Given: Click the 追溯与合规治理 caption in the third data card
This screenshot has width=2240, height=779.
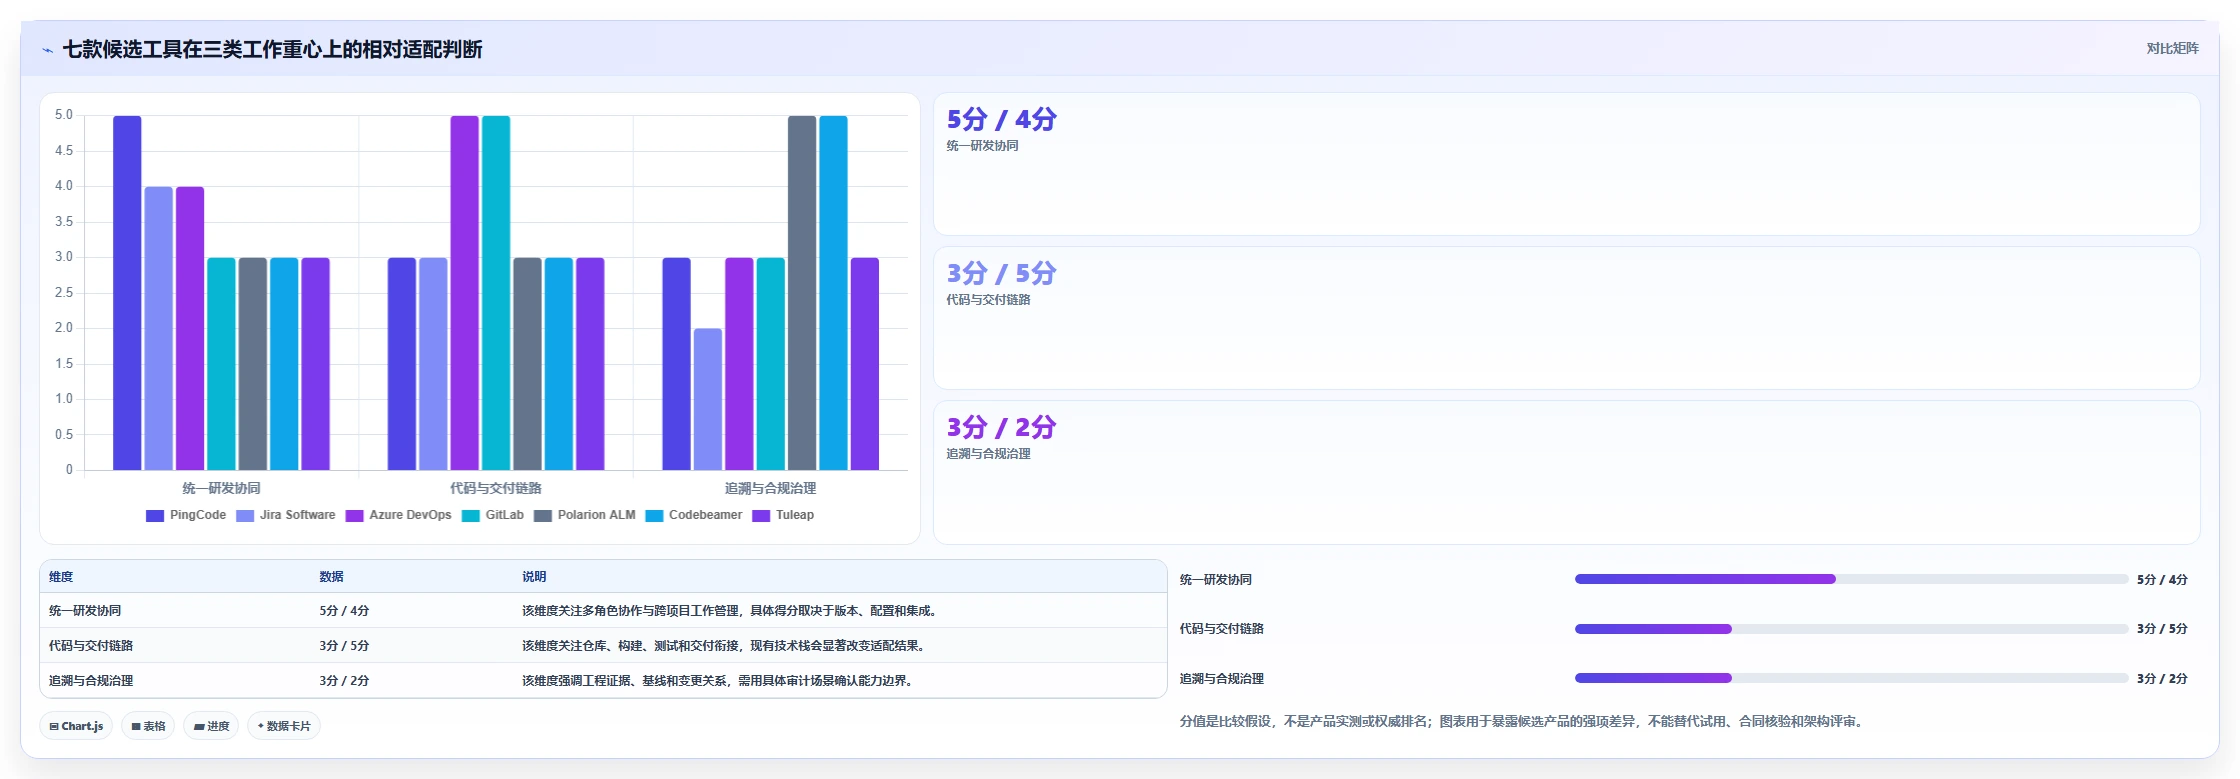Looking at the screenshot, I should (x=989, y=454).
